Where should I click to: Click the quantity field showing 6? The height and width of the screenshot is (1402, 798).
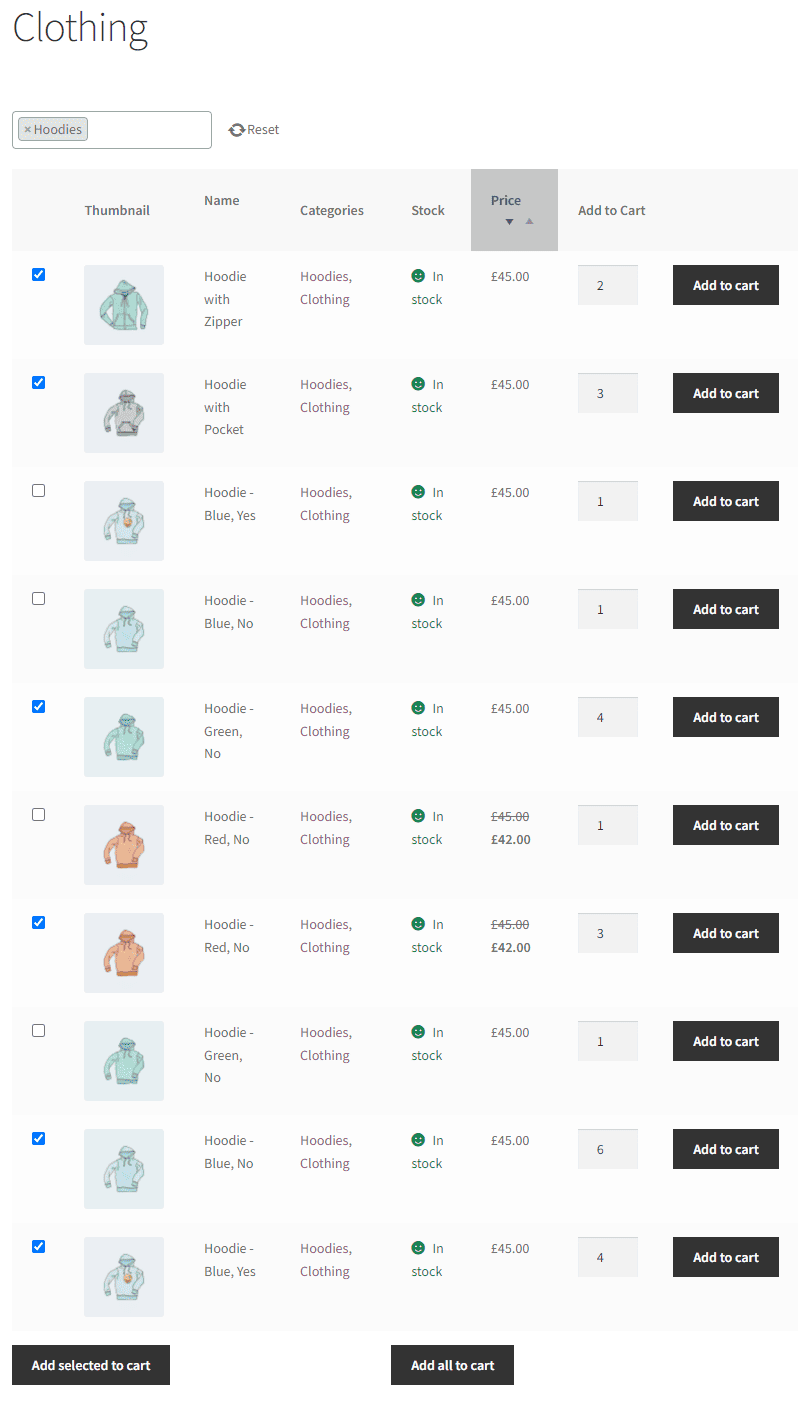[x=607, y=1149]
